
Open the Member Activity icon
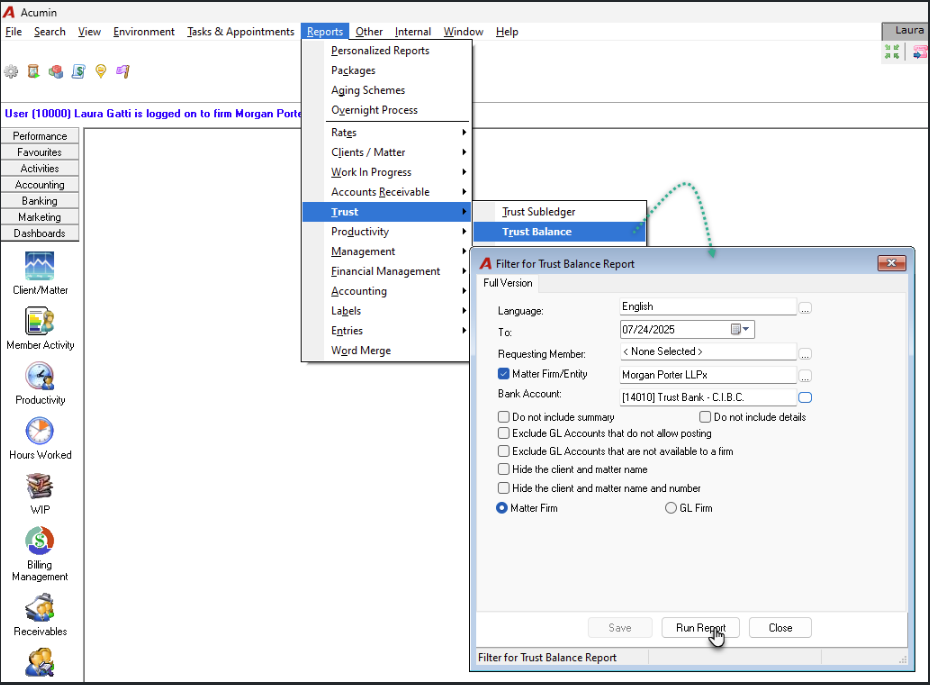(40, 321)
